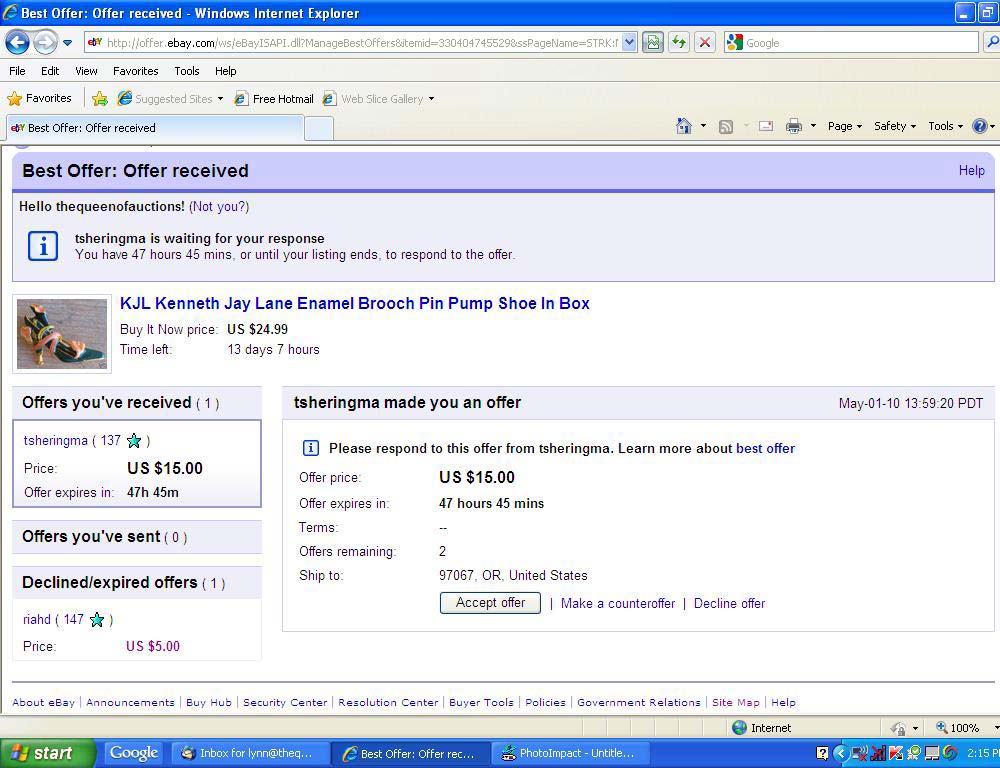The image size is (1000, 768).
Task: Click the 'Make a counteroffer' link
Action: click(618, 603)
